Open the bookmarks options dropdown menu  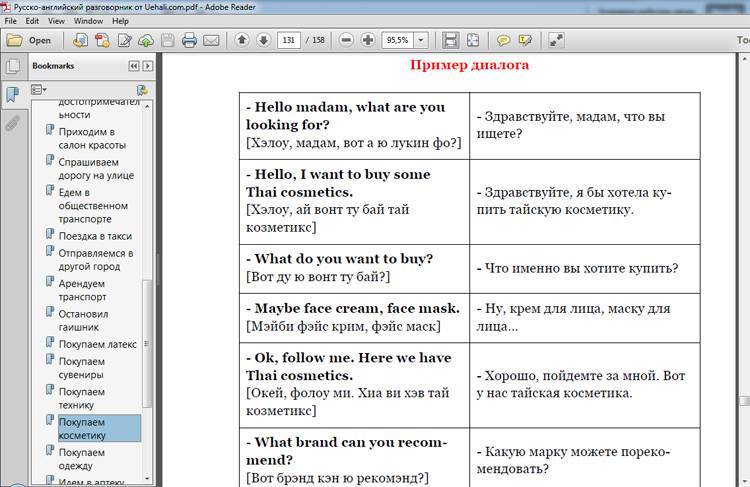pos(39,89)
